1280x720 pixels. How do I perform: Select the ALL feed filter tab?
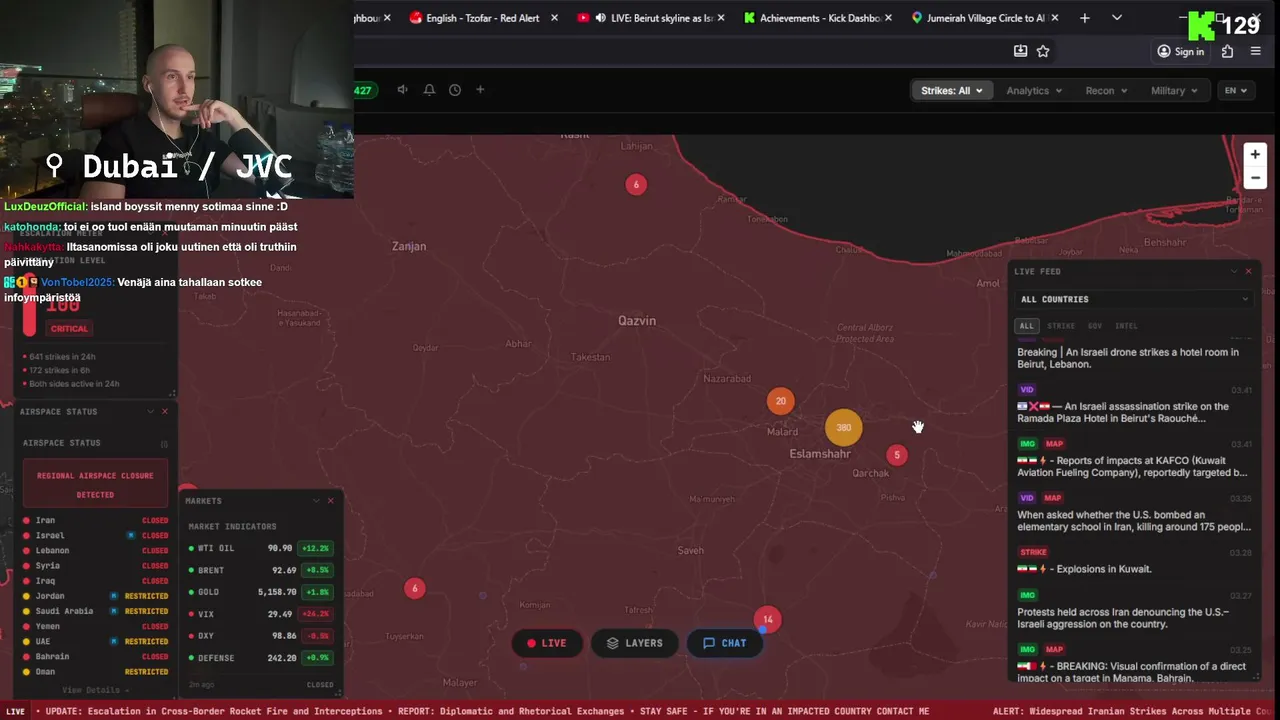click(x=1027, y=326)
